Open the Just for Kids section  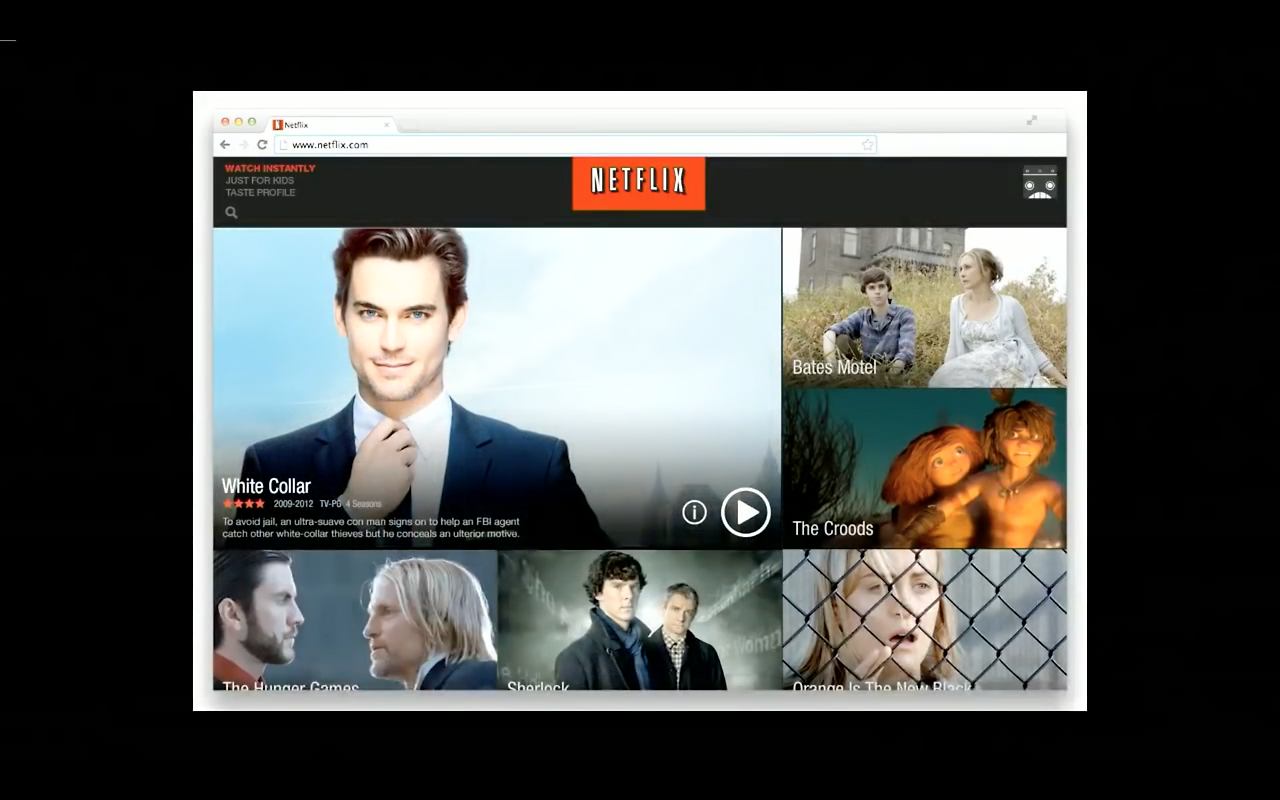click(259, 180)
